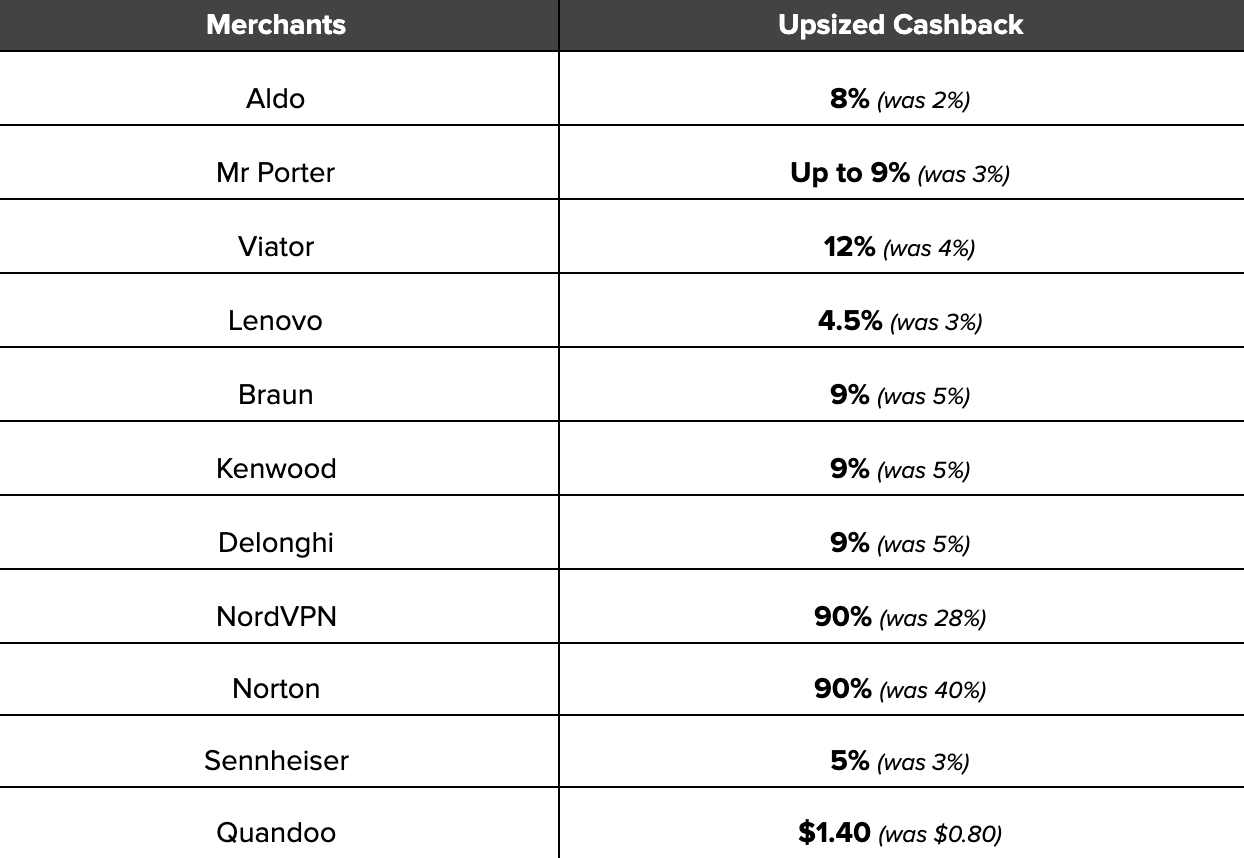Click the Upsized Cashback column header
The width and height of the screenshot is (1244, 858).
tap(900, 25)
